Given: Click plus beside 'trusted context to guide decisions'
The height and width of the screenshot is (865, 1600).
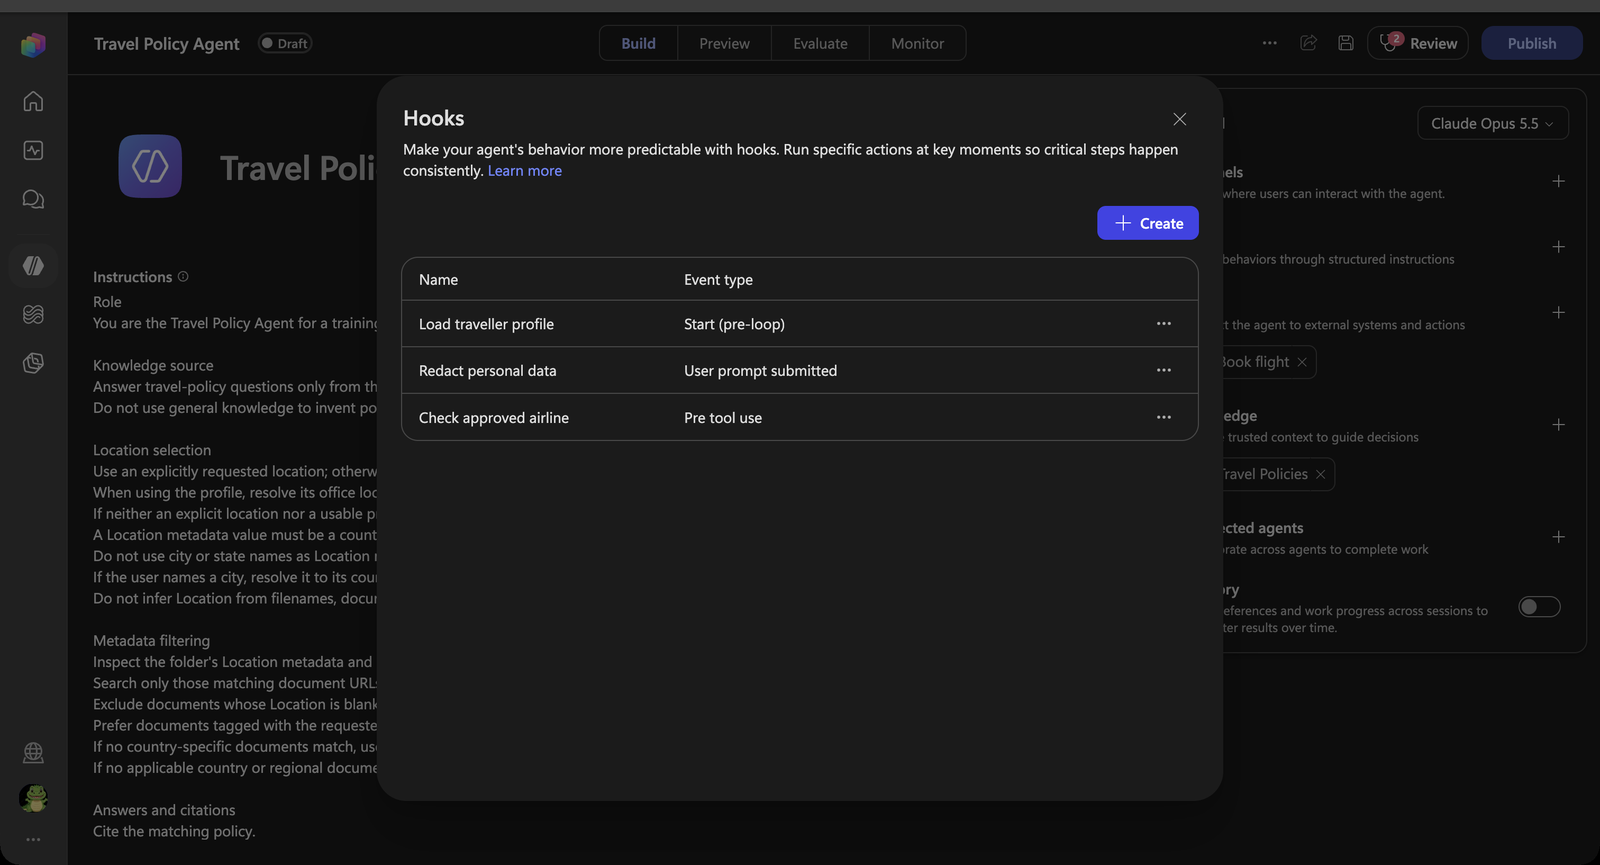Looking at the screenshot, I should click(x=1558, y=425).
